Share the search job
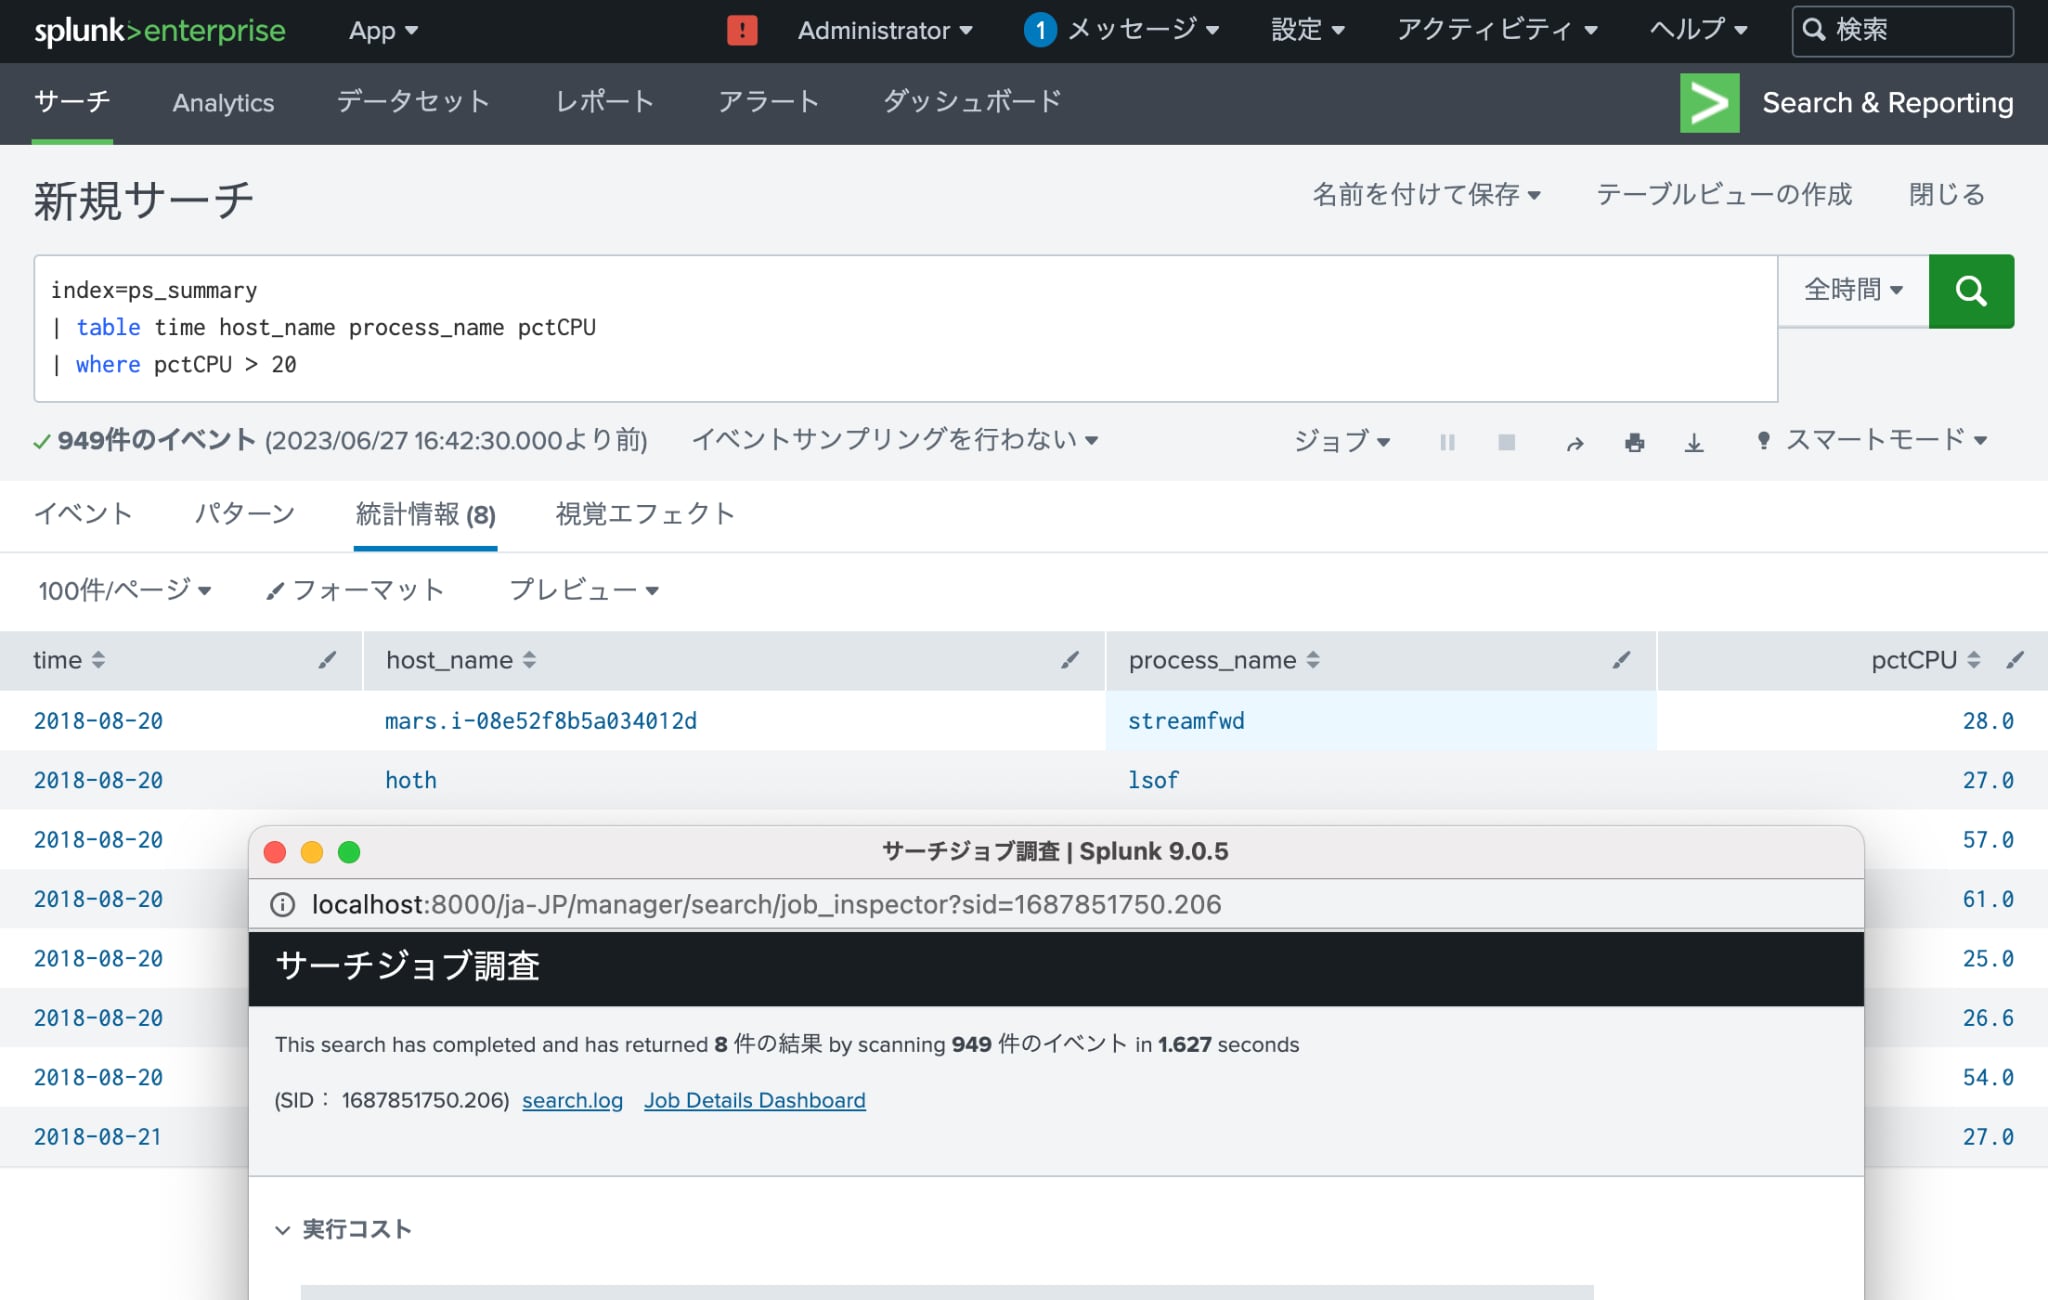Screen dimensions: 2048x1300 (x=1575, y=442)
